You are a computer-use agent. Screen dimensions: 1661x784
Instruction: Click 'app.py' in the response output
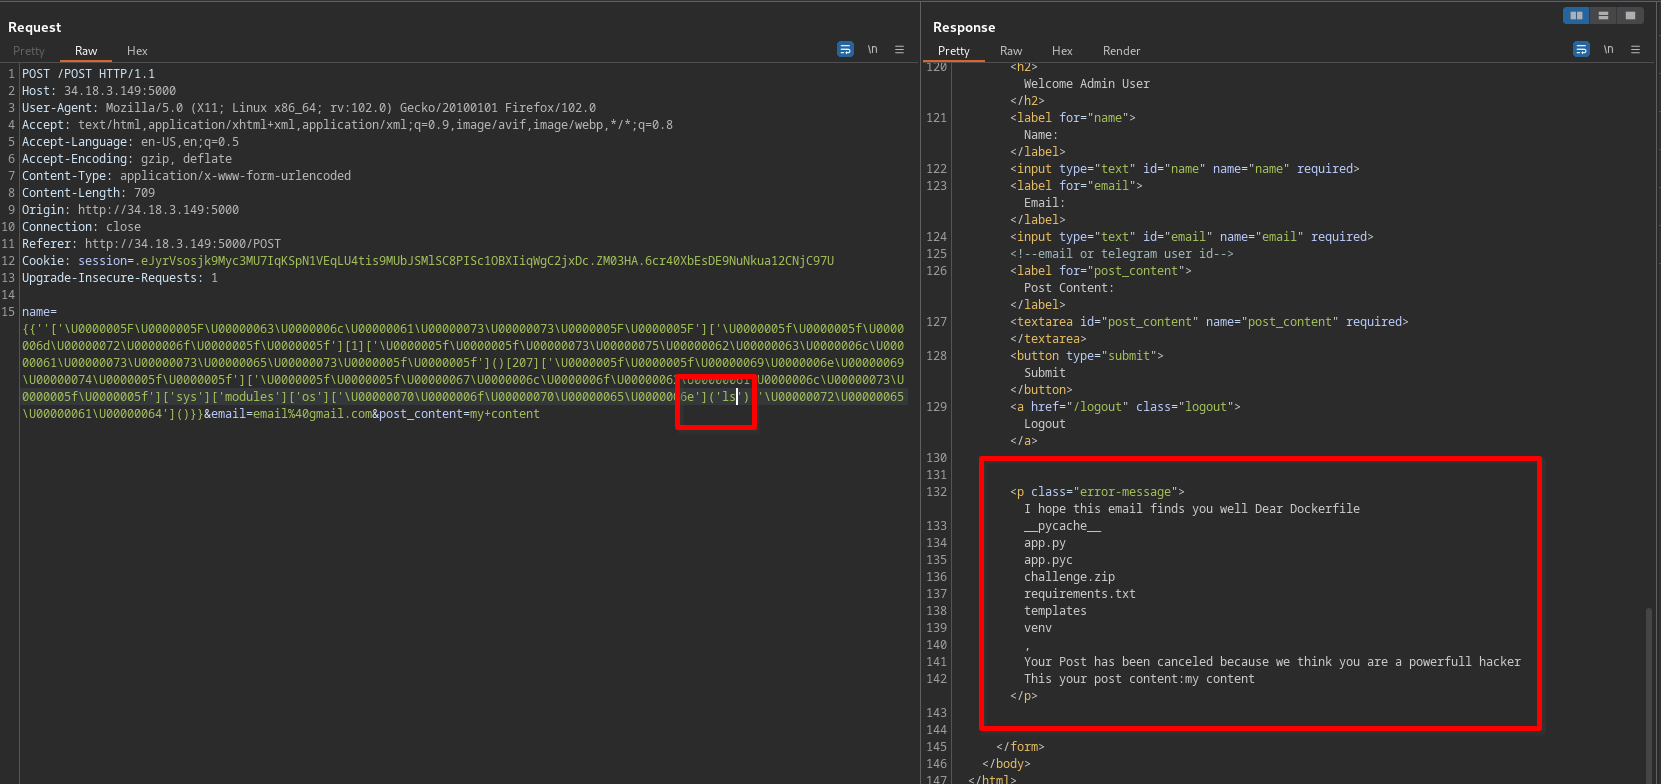pos(1045,543)
